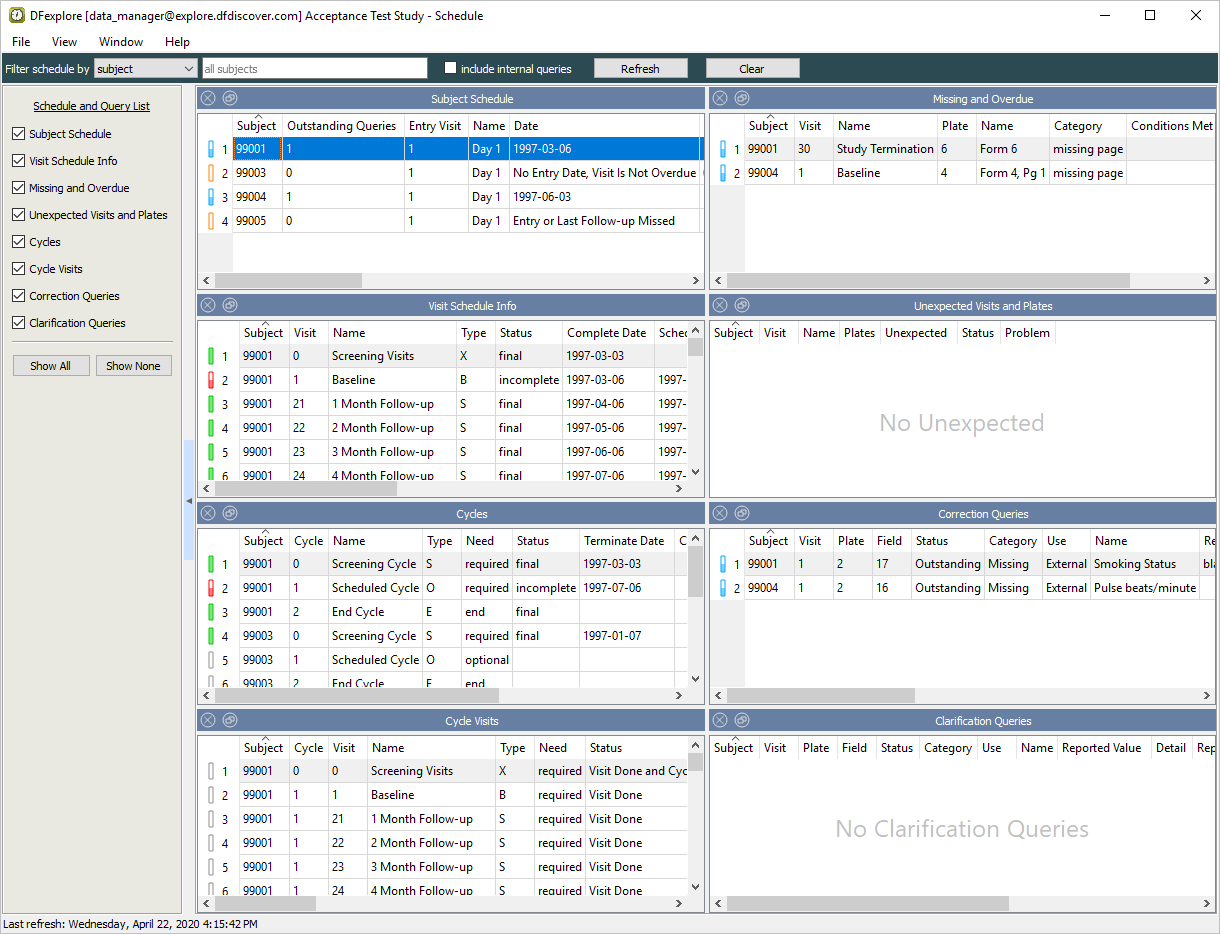The width and height of the screenshot is (1220, 934).
Task: Open the Window menu
Action: [121, 42]
